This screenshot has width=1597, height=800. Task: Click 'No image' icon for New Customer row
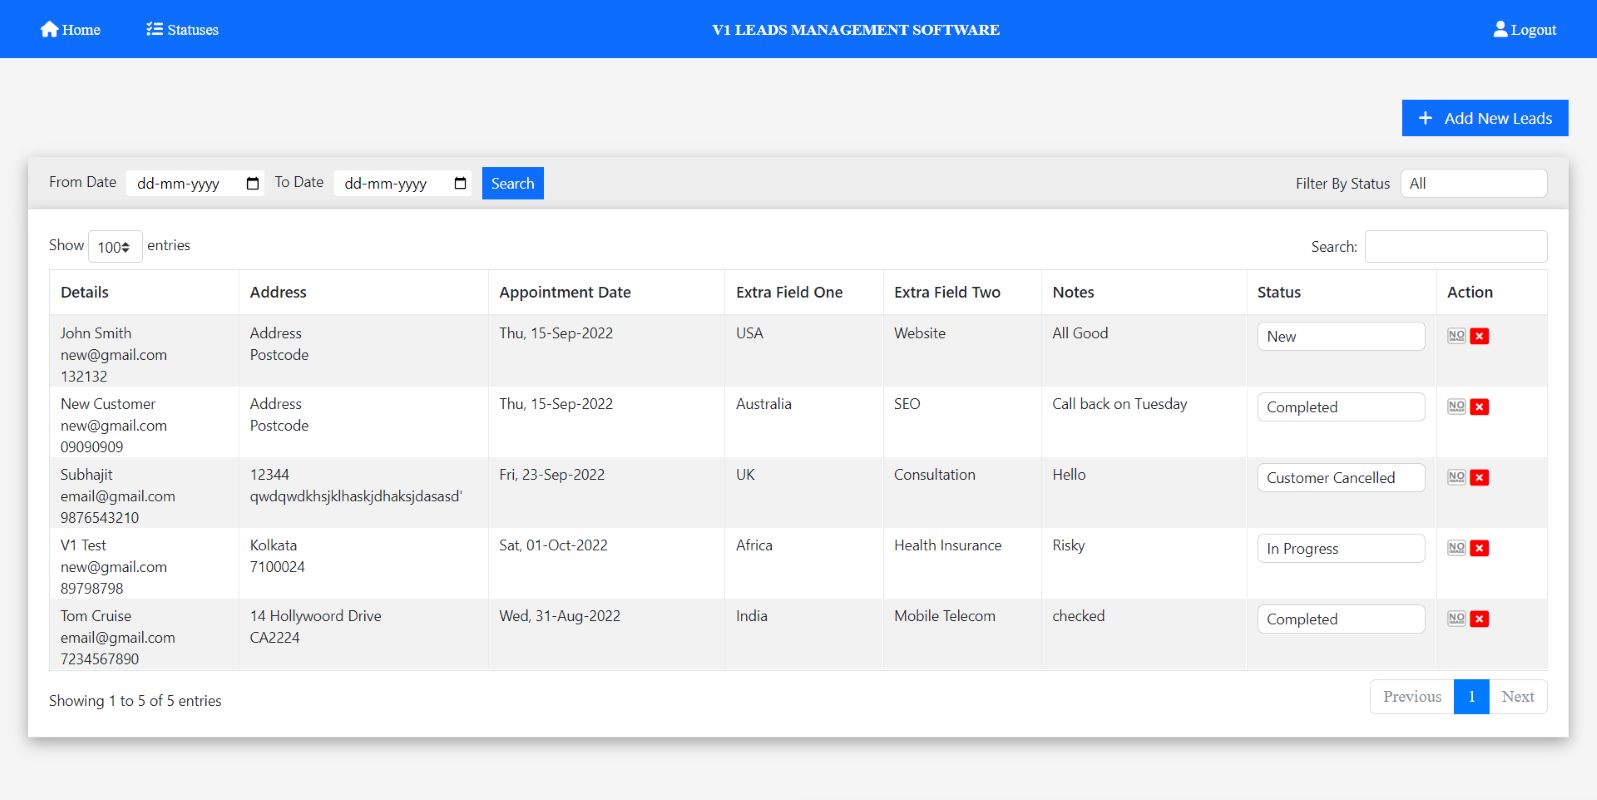(x=1456, y=407)
